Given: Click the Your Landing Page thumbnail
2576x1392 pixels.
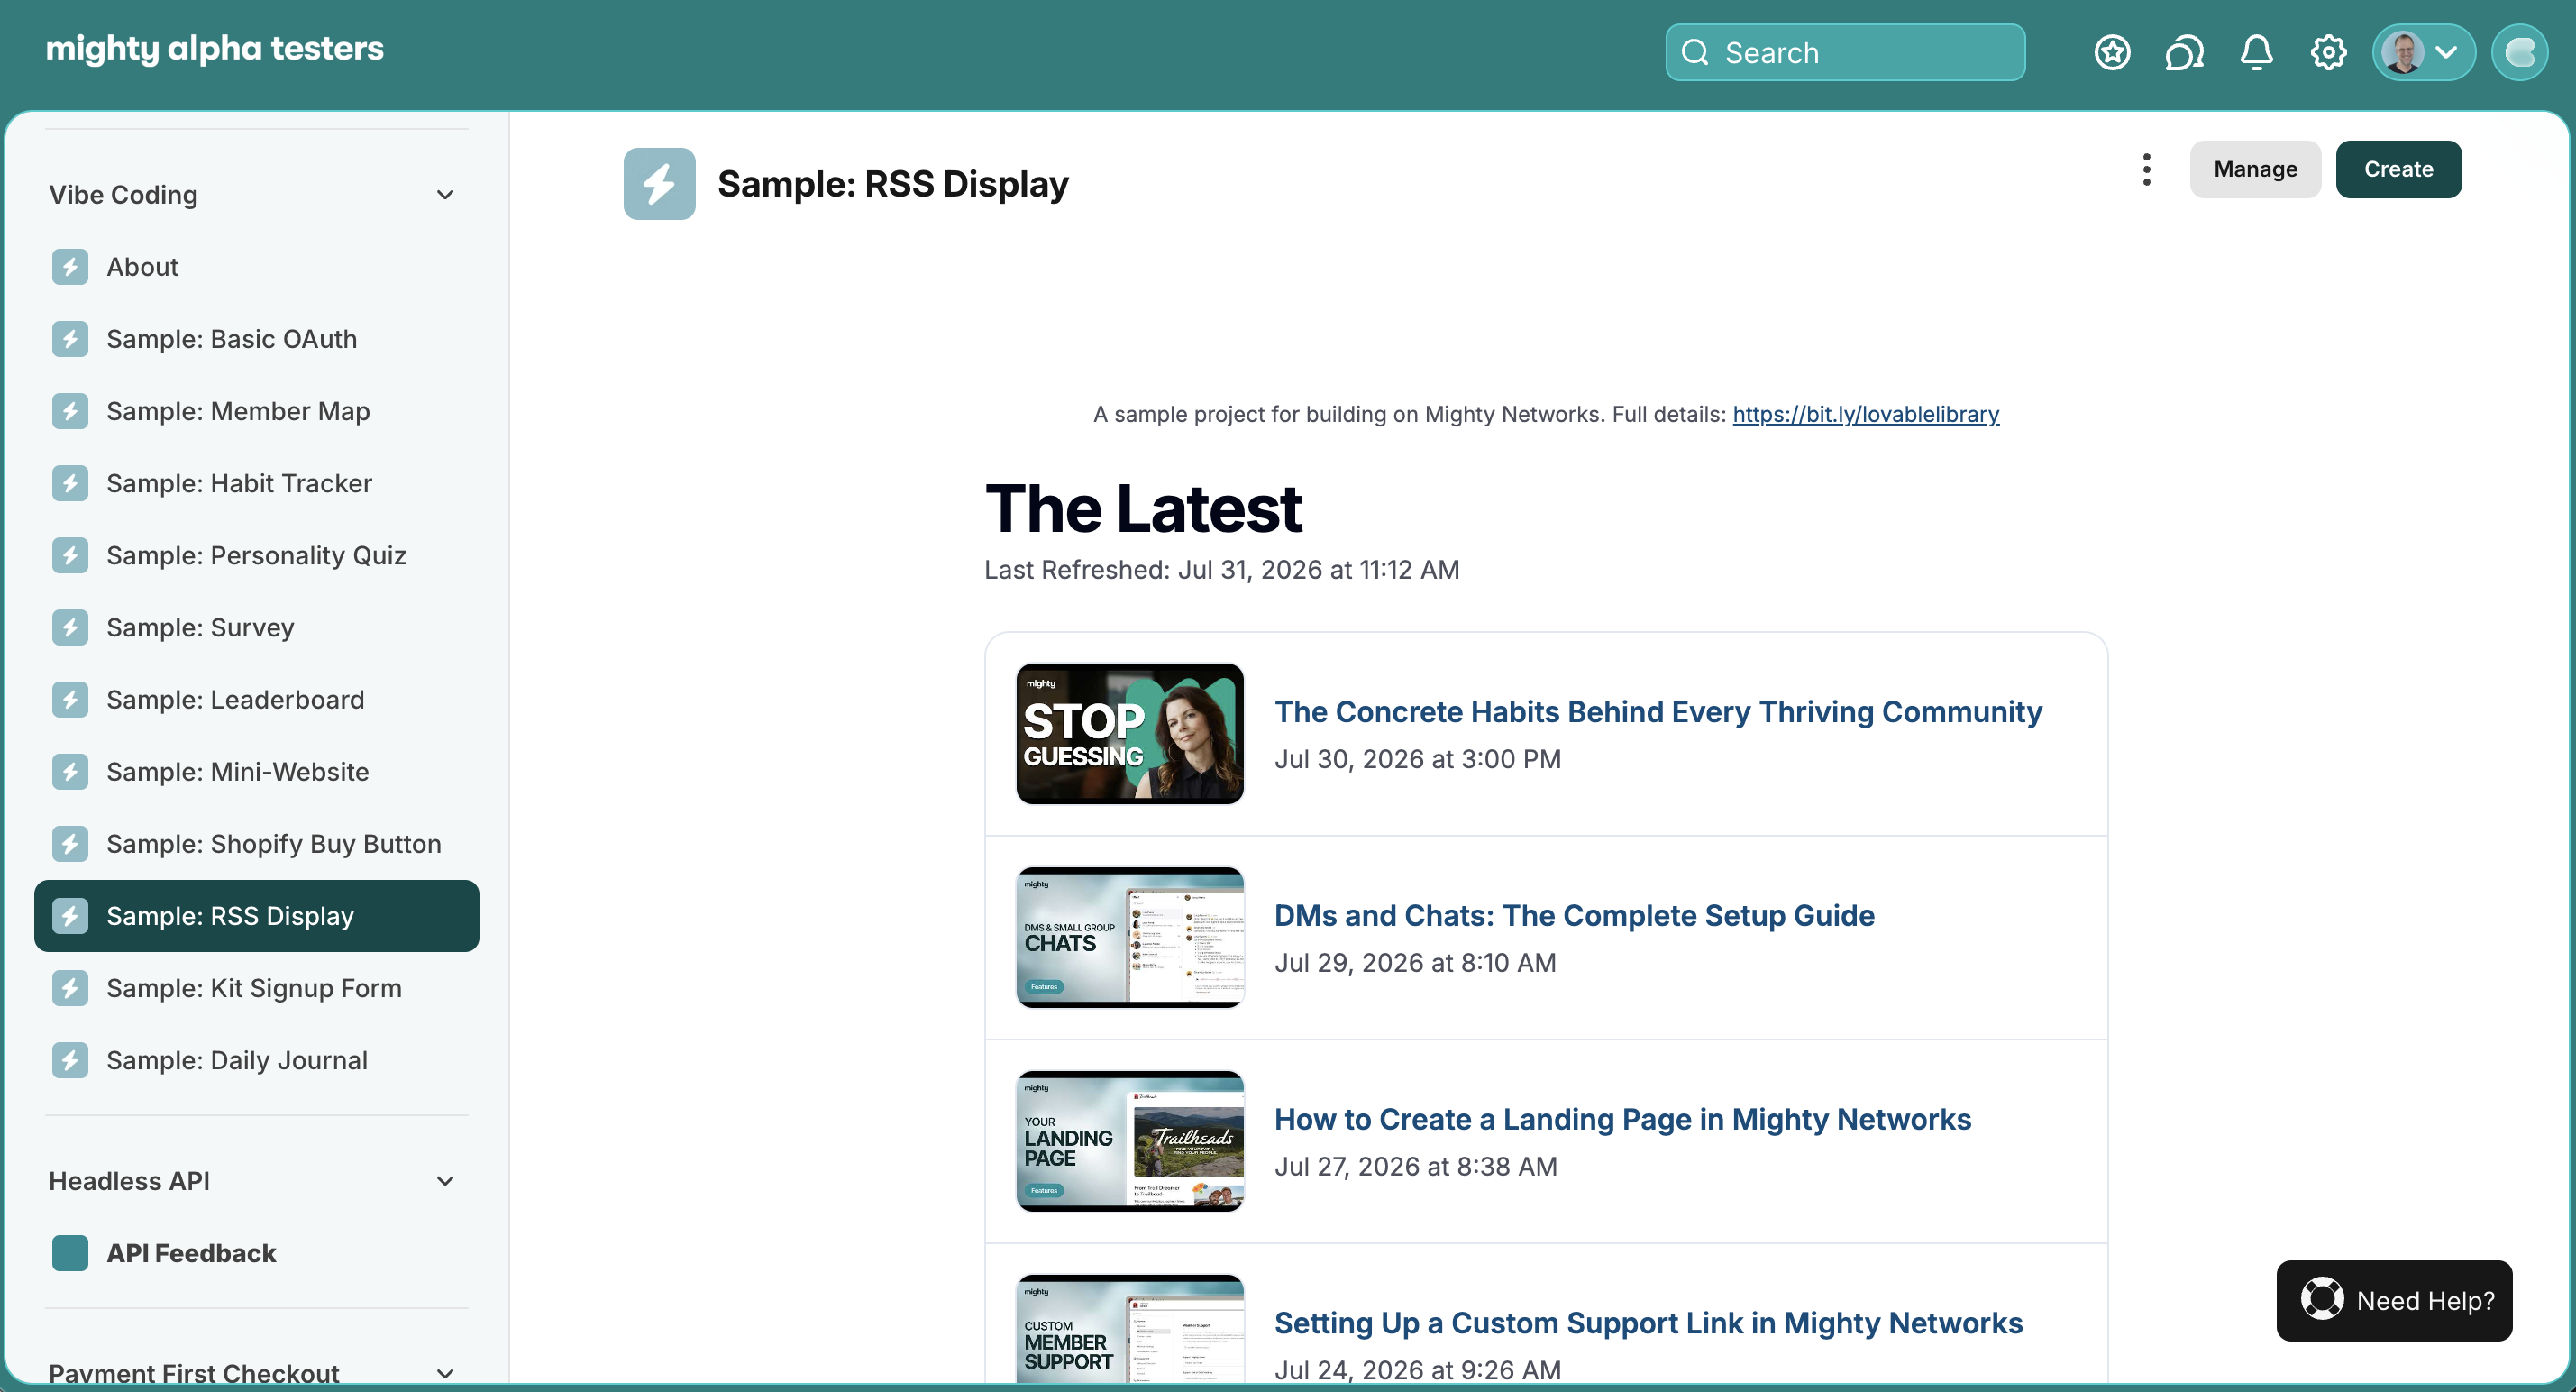Looking at the screenshot, I should tap(1130, 1141).
